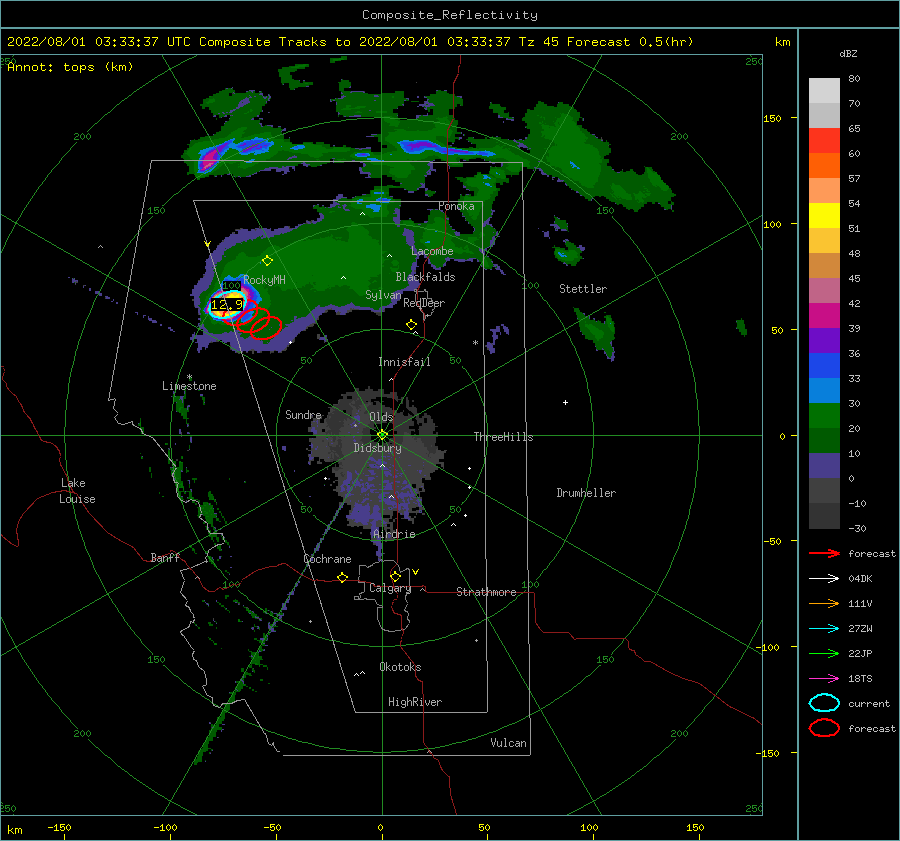Screen dimensions: 900x841
Task: Click the orange 60-57 dBZ color swatch
Action: [x=824, y=166]
